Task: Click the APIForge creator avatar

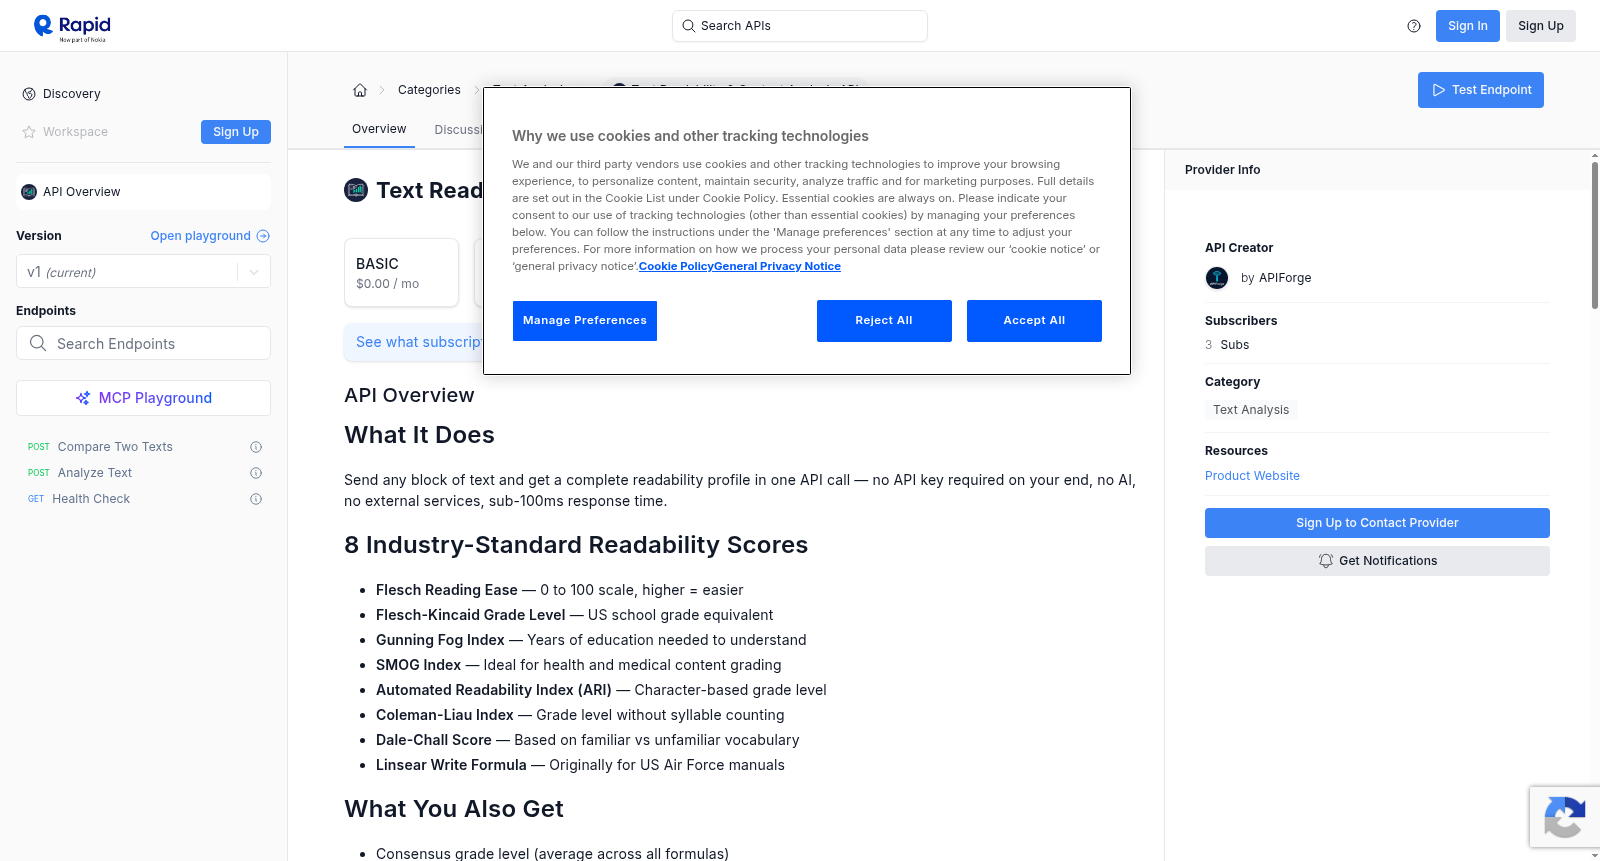Action: pyautogui.click(x=1217, y=278)
